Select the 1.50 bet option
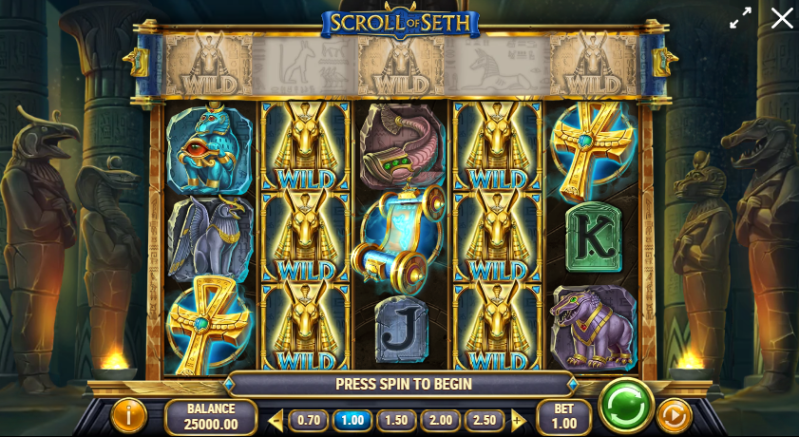This screenshot has width=799, height=437. point(396,420)
